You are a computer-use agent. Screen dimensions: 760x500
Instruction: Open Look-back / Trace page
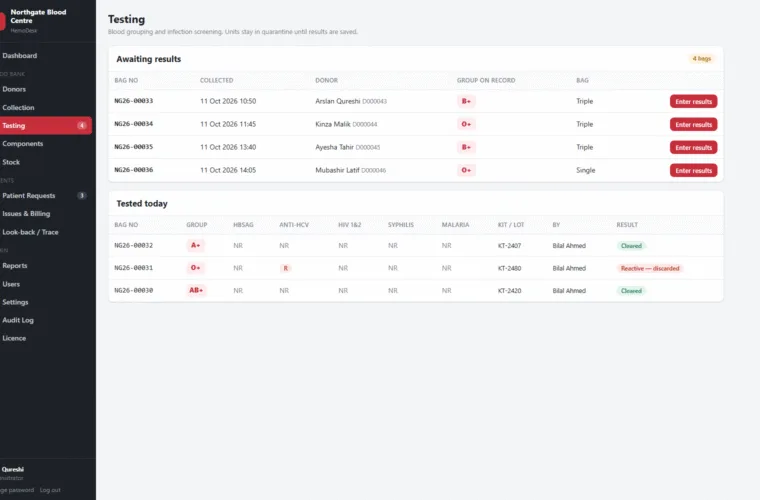point(30,232)
